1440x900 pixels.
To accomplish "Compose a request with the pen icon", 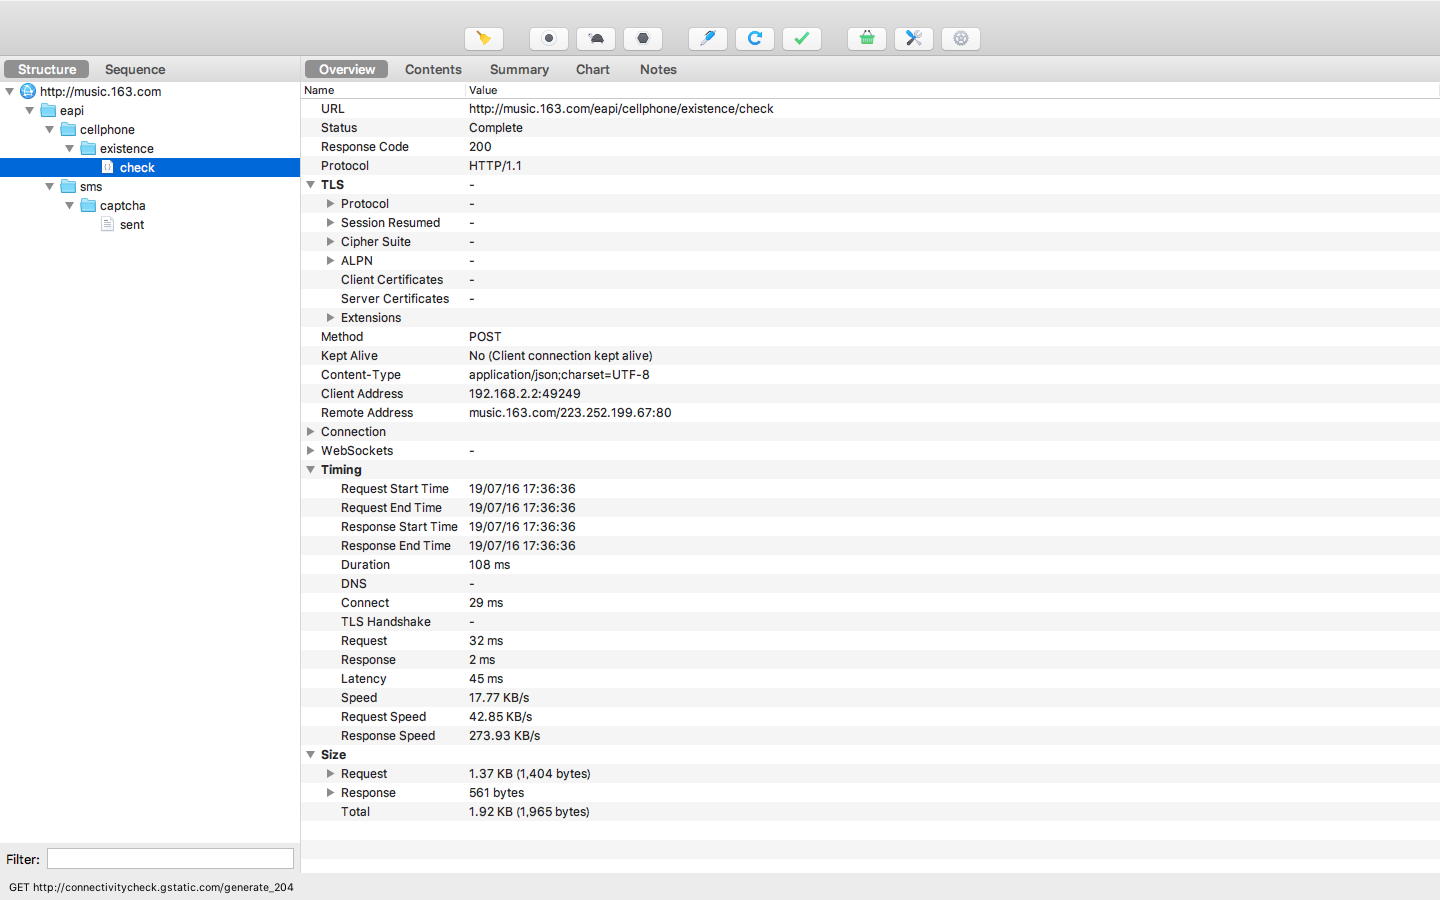I will (708, 38).
